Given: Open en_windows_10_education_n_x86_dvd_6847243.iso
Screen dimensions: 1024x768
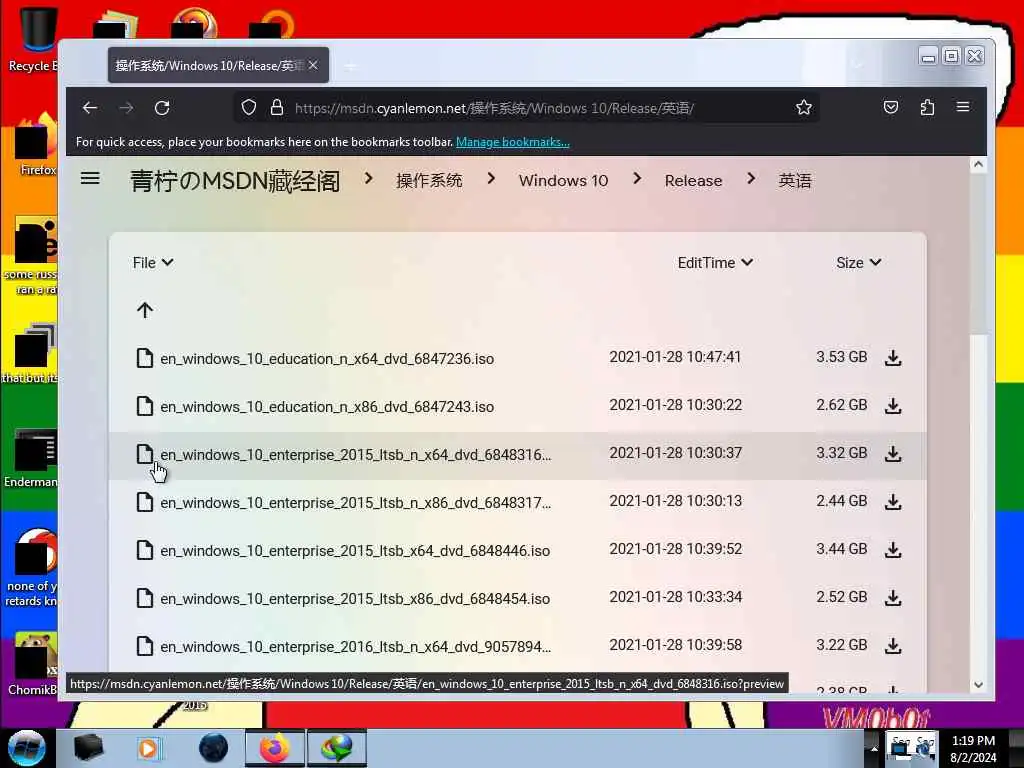Looking at the screenshot, I should click(327, 406).
